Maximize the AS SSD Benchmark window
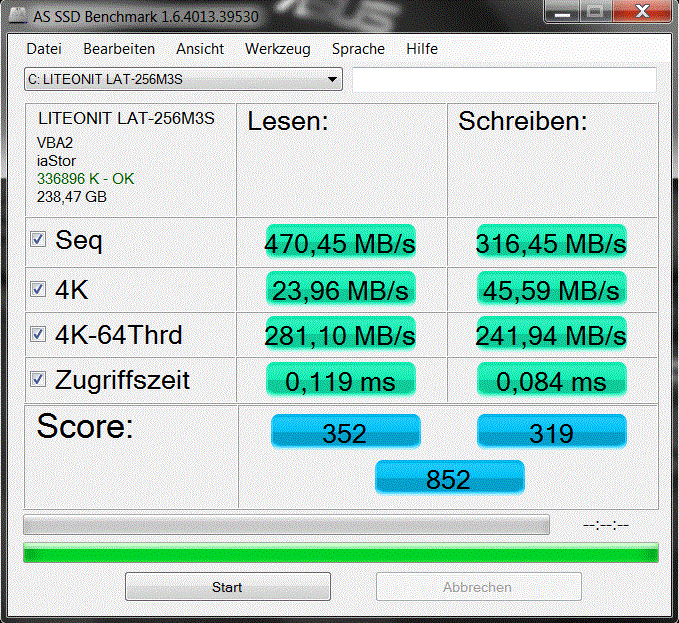Screen dimensions: 679x623 595,11
